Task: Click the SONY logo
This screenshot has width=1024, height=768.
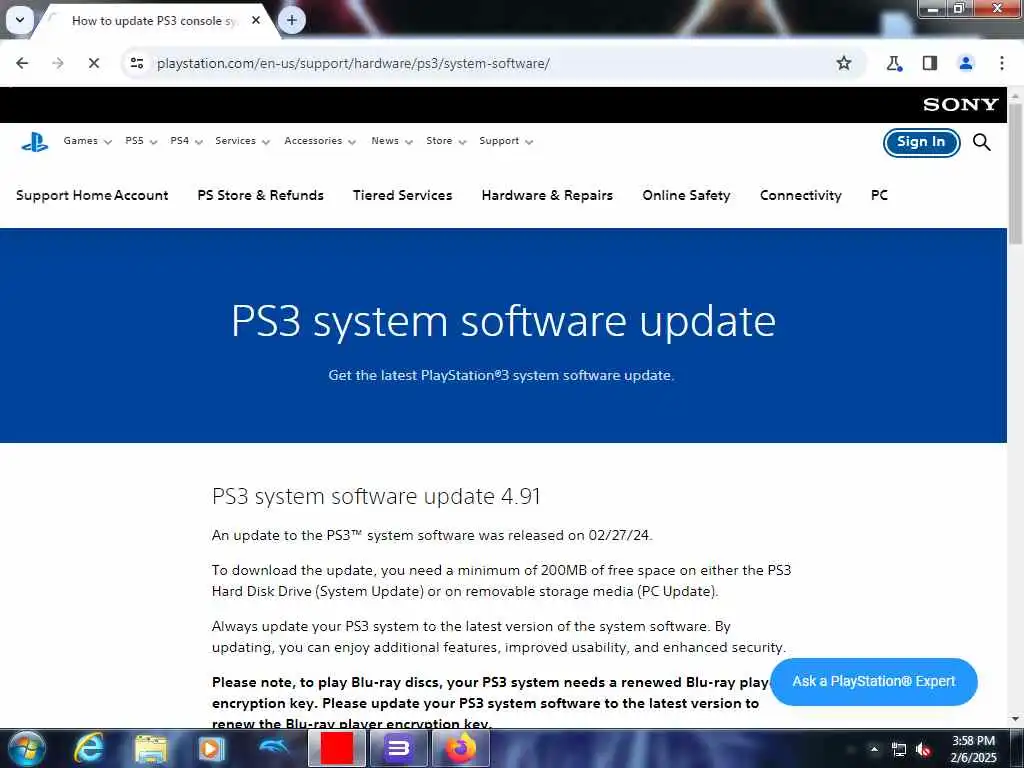Action: click(x=961, y=104)
